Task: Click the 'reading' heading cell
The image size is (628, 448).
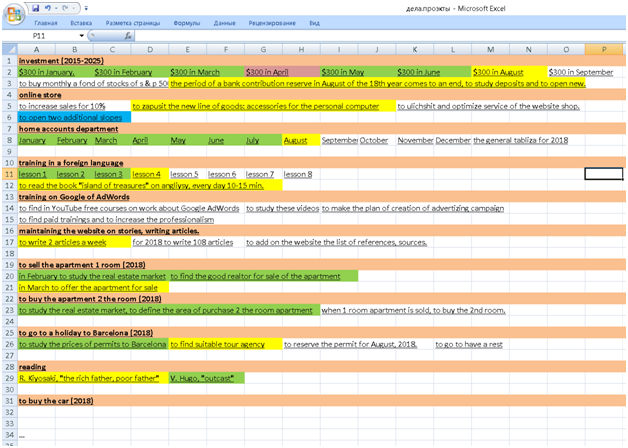Action: coord(32,367)
